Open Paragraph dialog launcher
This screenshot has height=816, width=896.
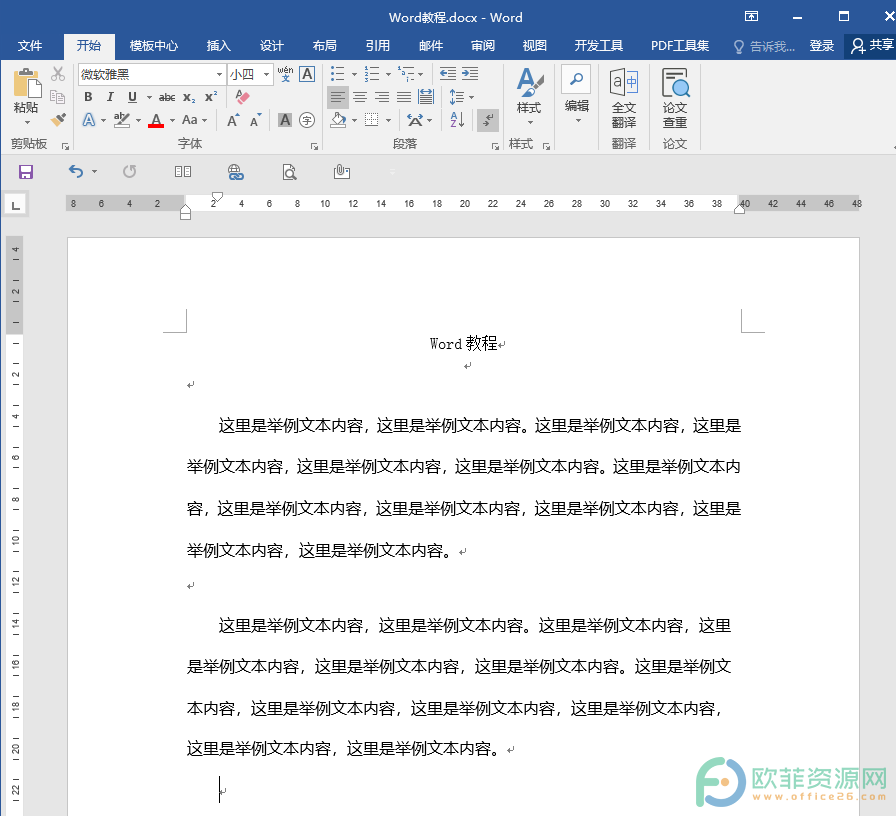pos(495,146)
